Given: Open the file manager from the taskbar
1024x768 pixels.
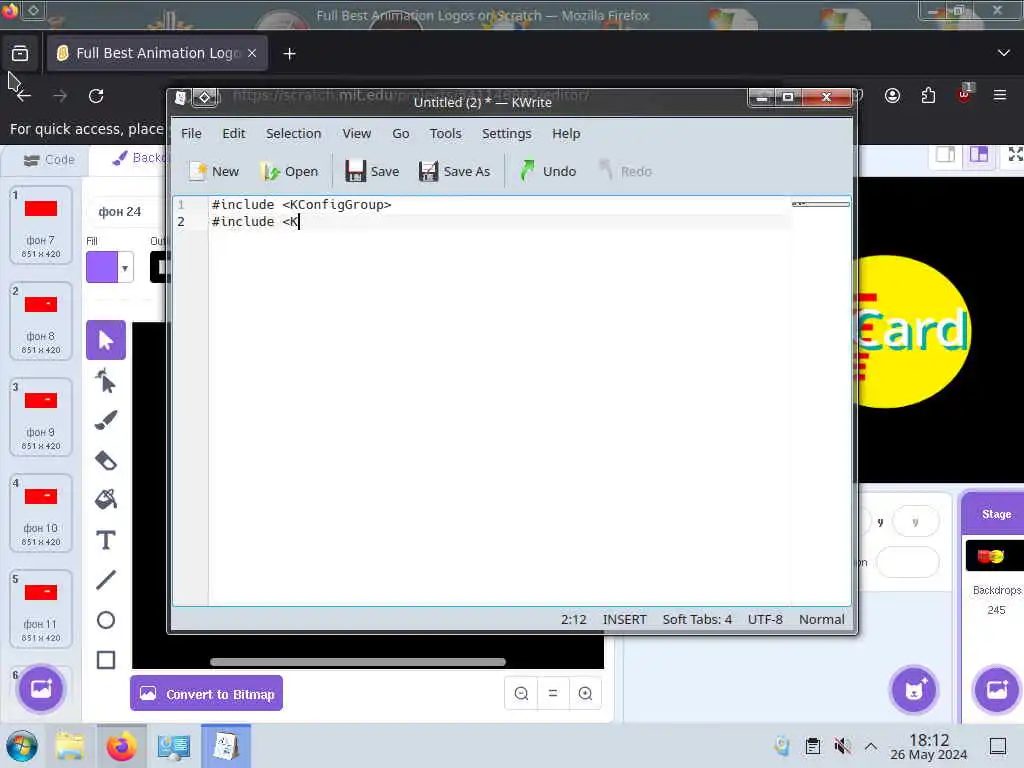Looking at the screenshot, I should pos(70,746).
